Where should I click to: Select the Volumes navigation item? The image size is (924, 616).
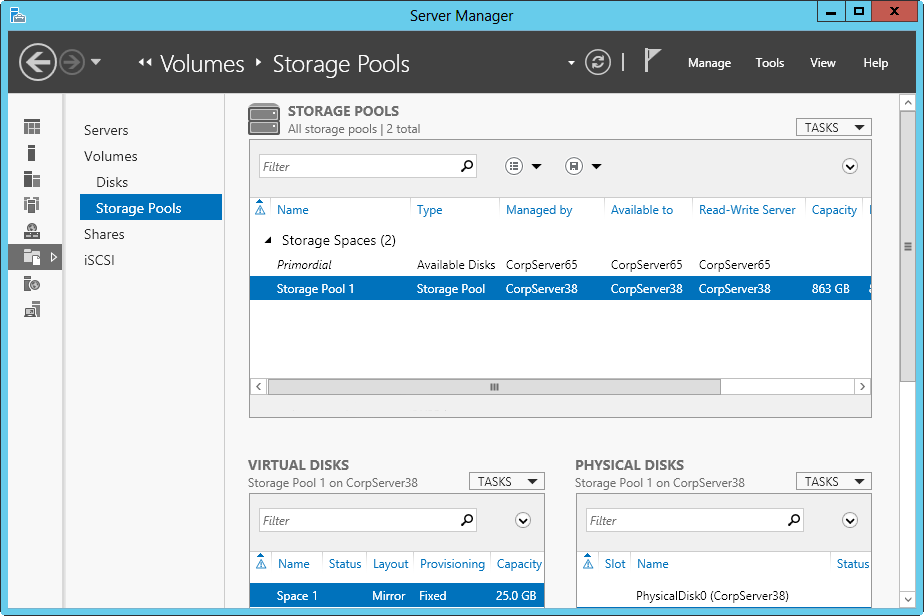pos(111,156)
